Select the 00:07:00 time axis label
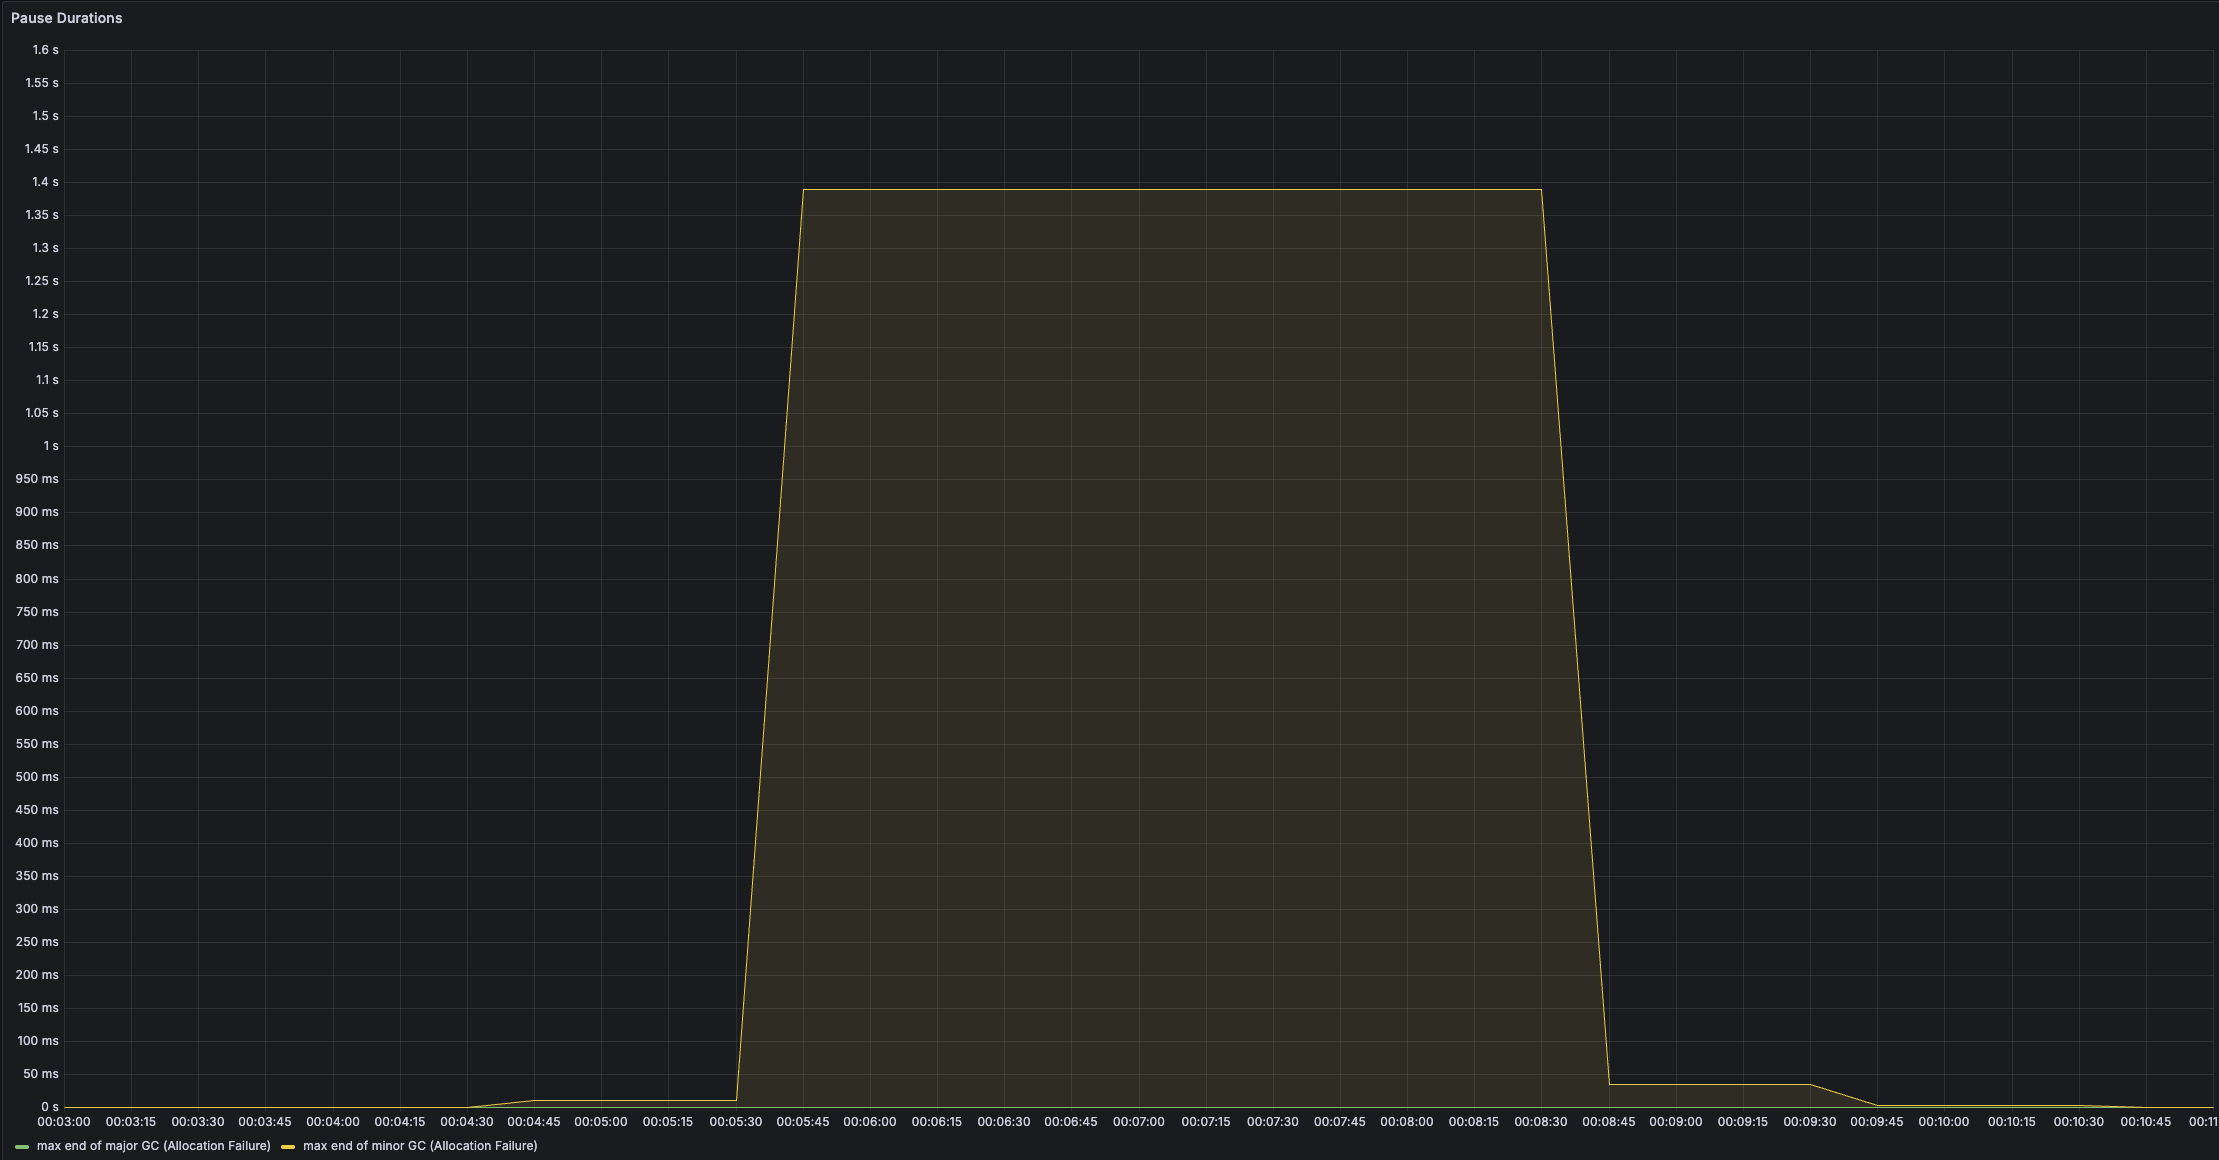 coord(1139,1122)
